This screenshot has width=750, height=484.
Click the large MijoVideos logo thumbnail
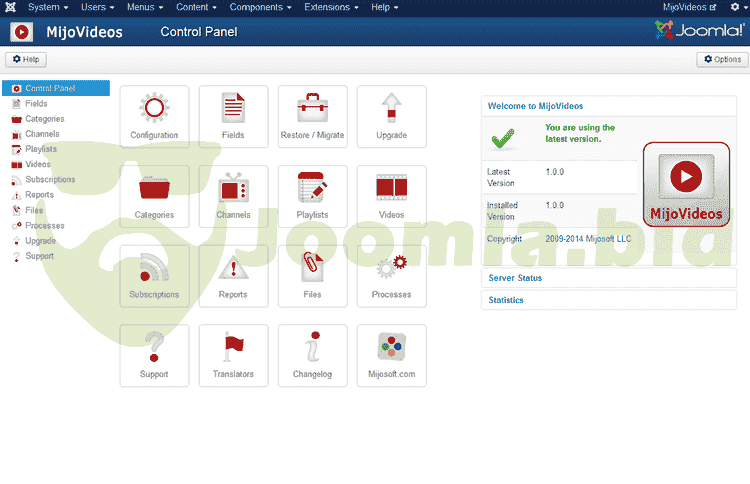pyautogui.click(x=685, y=185)
